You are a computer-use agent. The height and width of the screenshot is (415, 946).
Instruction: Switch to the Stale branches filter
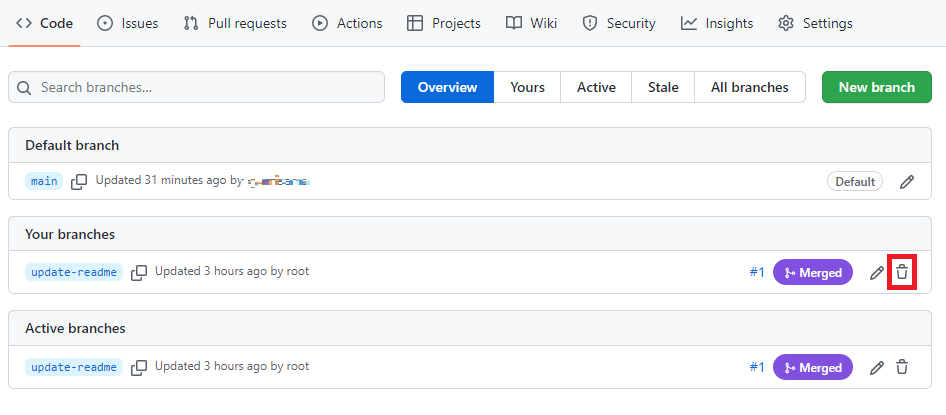(x=662, y=87)
